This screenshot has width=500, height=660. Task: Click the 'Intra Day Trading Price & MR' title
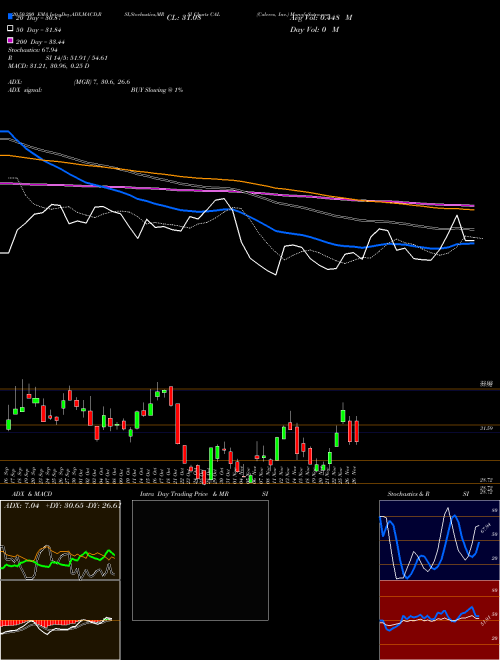coord(184,494)
